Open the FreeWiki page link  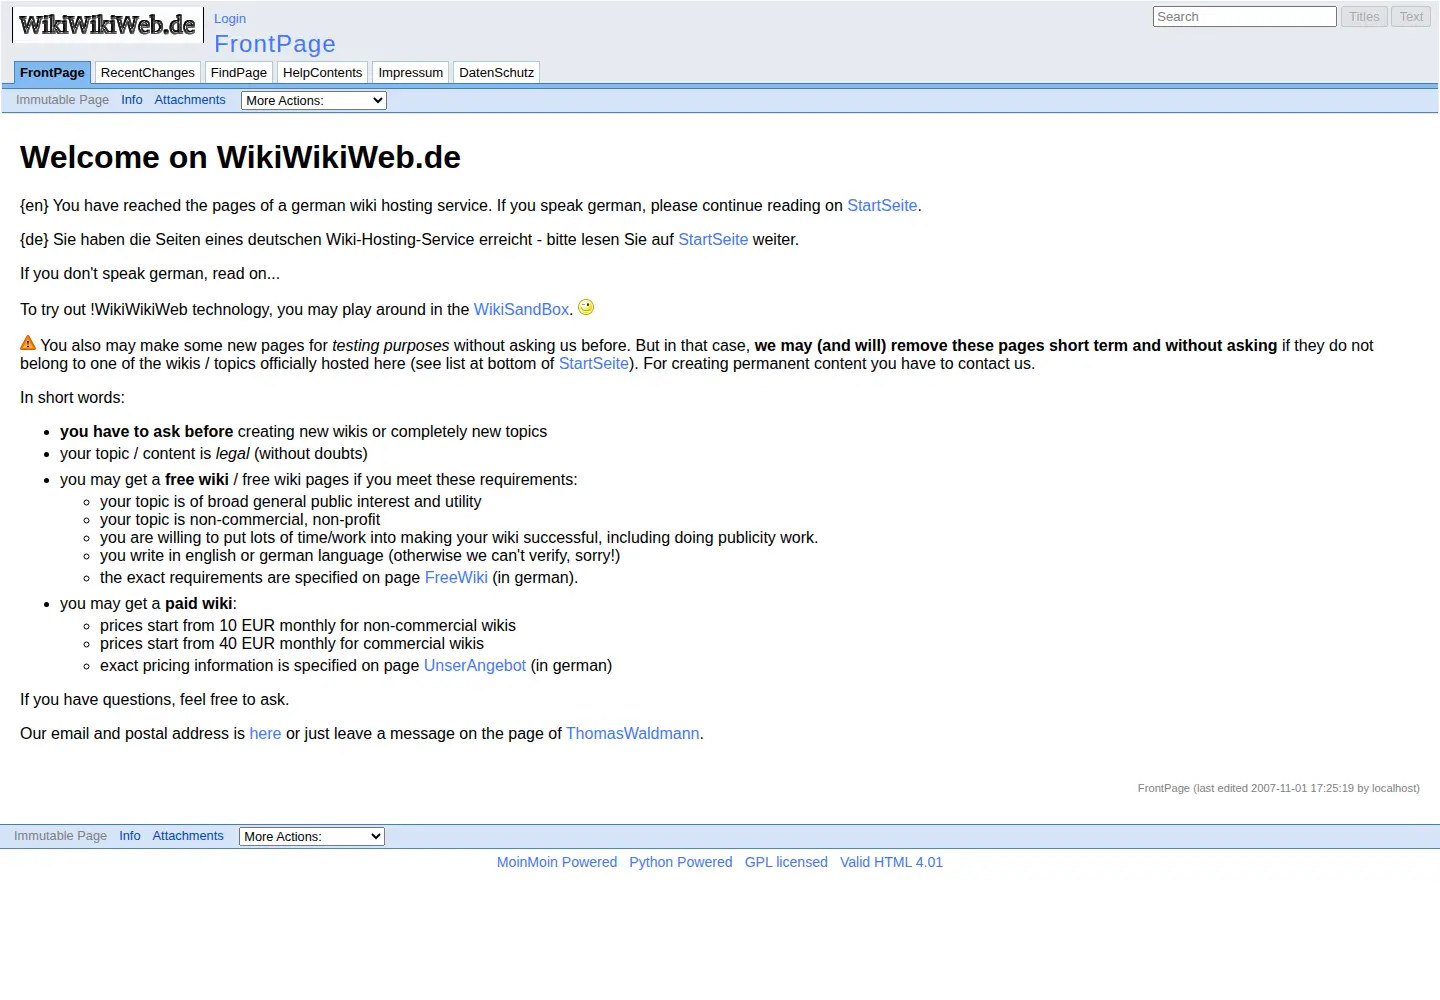click(x=456, y=577)
